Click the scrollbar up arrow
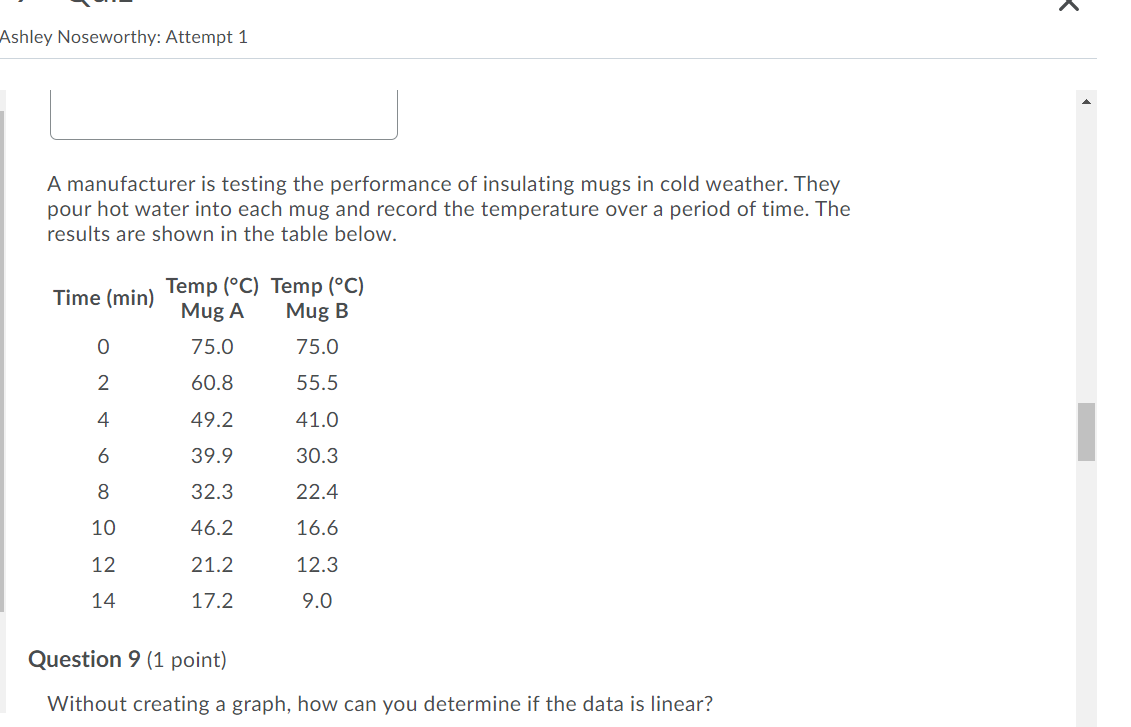 1086,99
